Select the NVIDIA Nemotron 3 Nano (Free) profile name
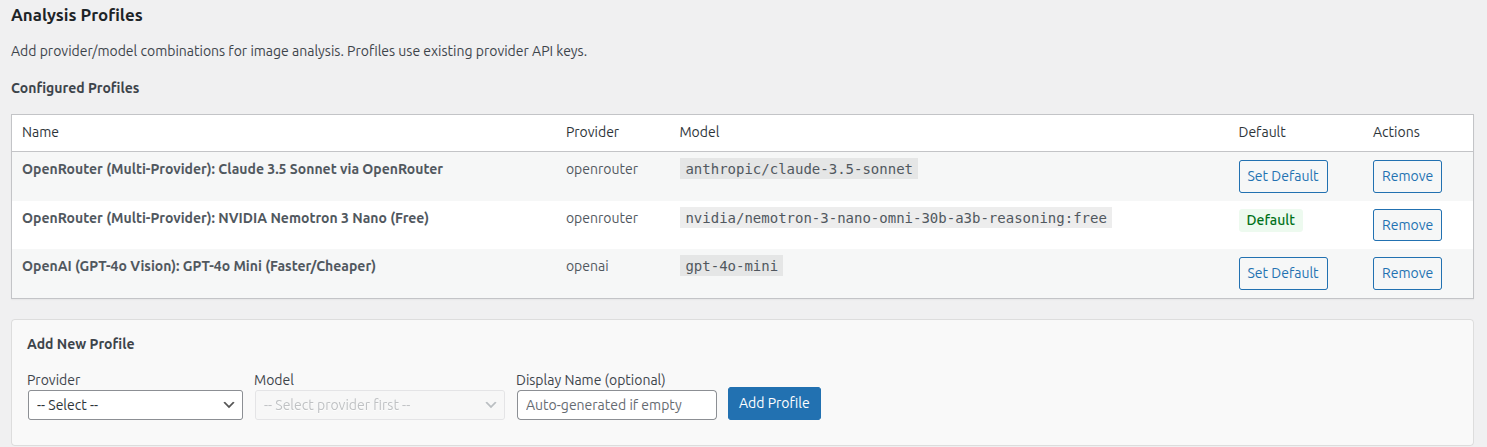 pos(225,217)
